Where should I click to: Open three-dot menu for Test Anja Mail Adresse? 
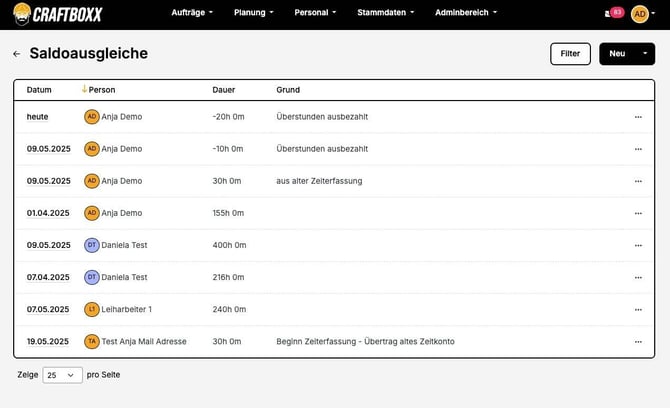pyautogui.click(x=638, y=341)
